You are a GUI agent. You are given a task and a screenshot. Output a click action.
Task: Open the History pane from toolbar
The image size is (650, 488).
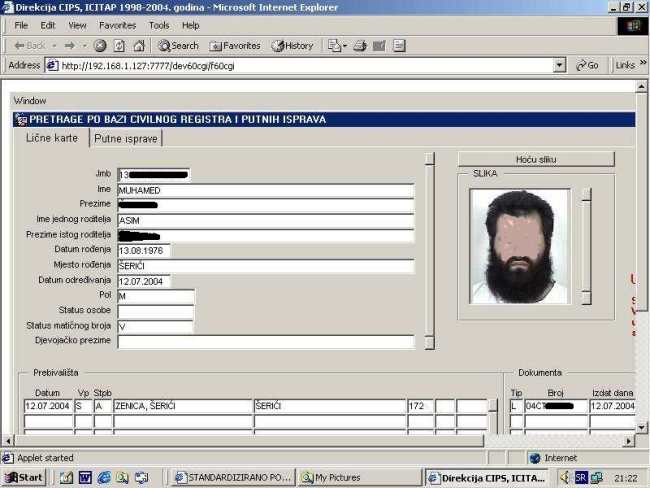tap(292, 46)
